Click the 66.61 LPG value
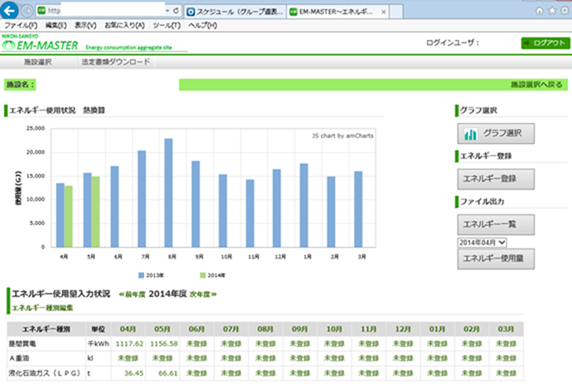The width and height of the screenshot is (572, 388). [x=168, y=373]
